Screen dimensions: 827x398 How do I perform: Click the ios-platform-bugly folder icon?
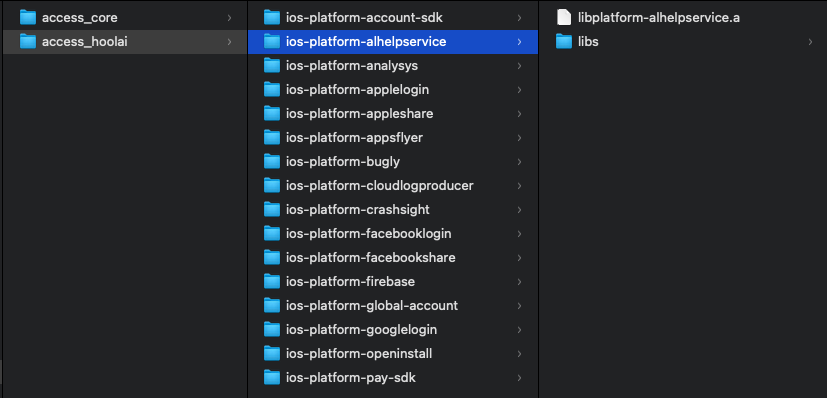point(272,162)
